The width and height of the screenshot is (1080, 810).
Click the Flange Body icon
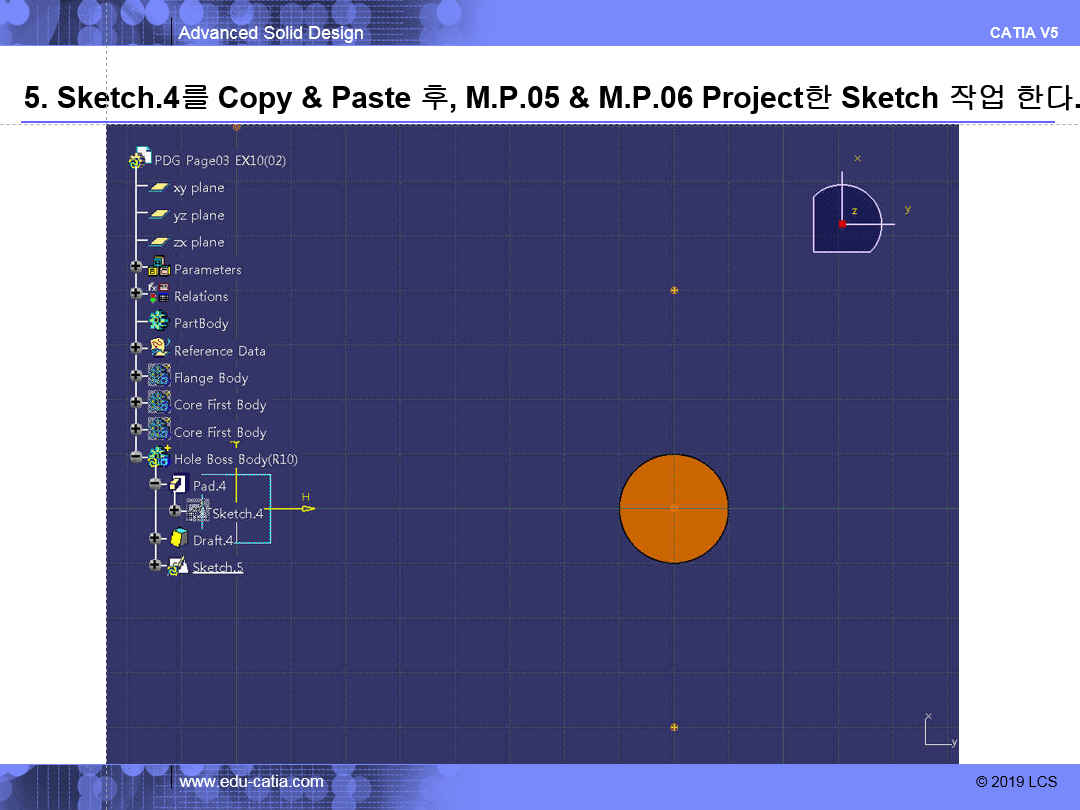(x=159, y=377)
